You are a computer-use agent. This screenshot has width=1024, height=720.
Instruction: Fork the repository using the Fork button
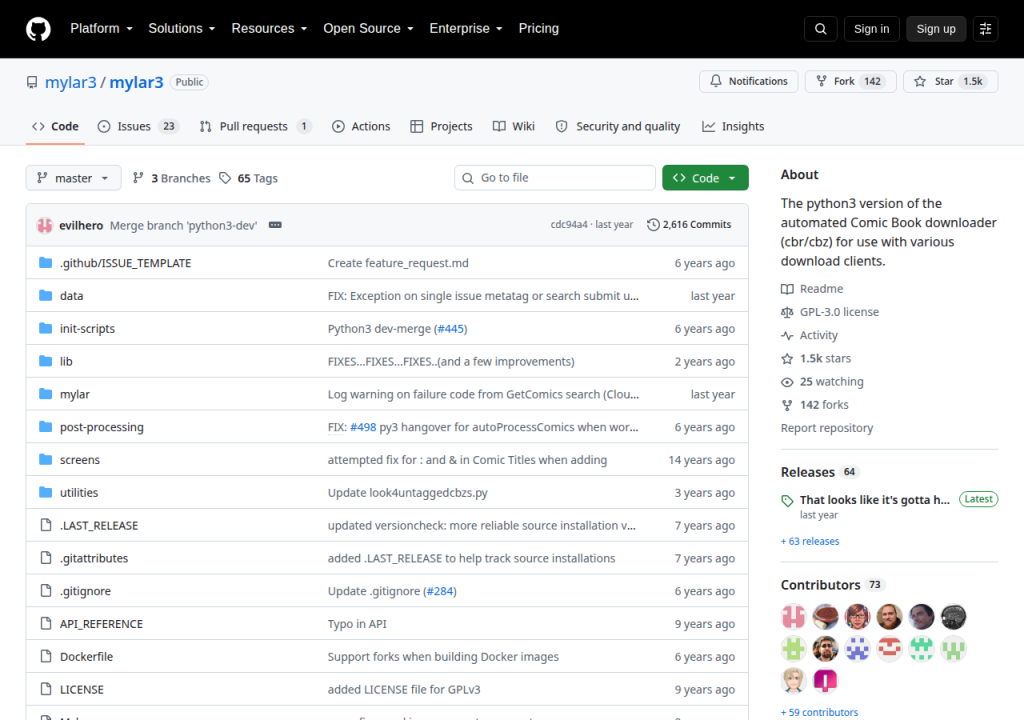850,81
